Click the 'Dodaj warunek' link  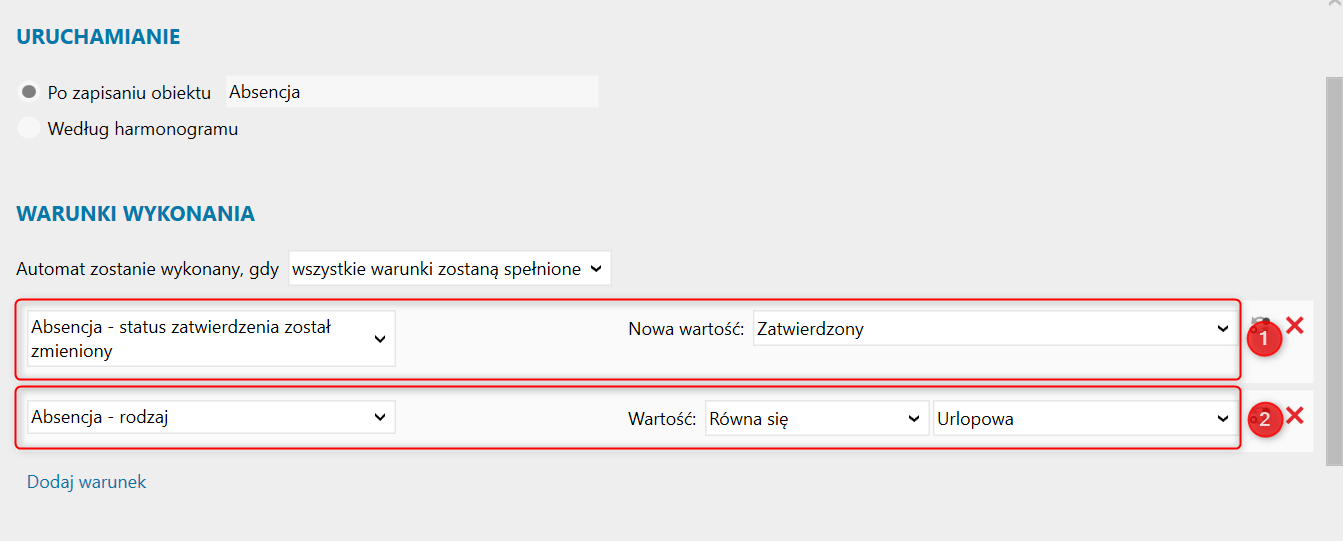point(87,482)
